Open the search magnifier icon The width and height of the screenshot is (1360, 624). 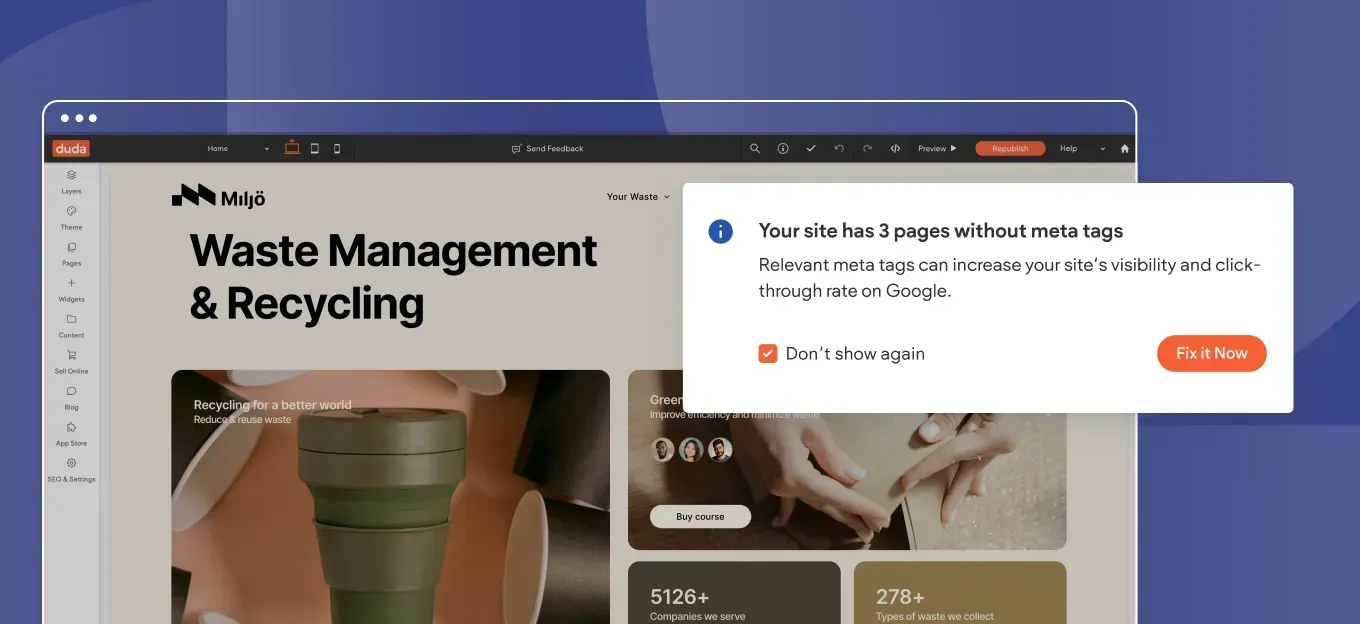(755, 148)
